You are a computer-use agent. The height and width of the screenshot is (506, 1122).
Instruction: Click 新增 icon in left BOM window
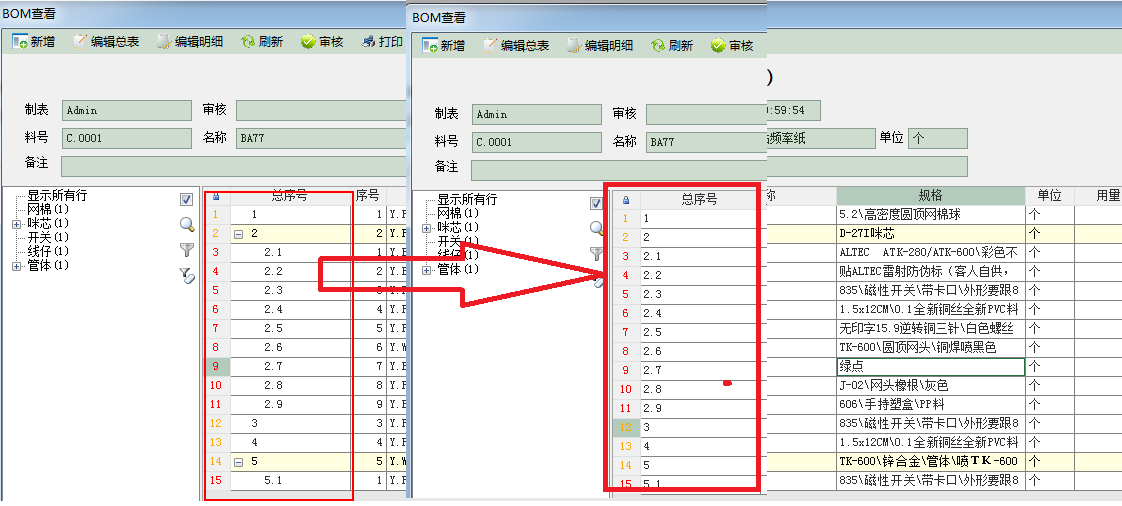(20, 42)
